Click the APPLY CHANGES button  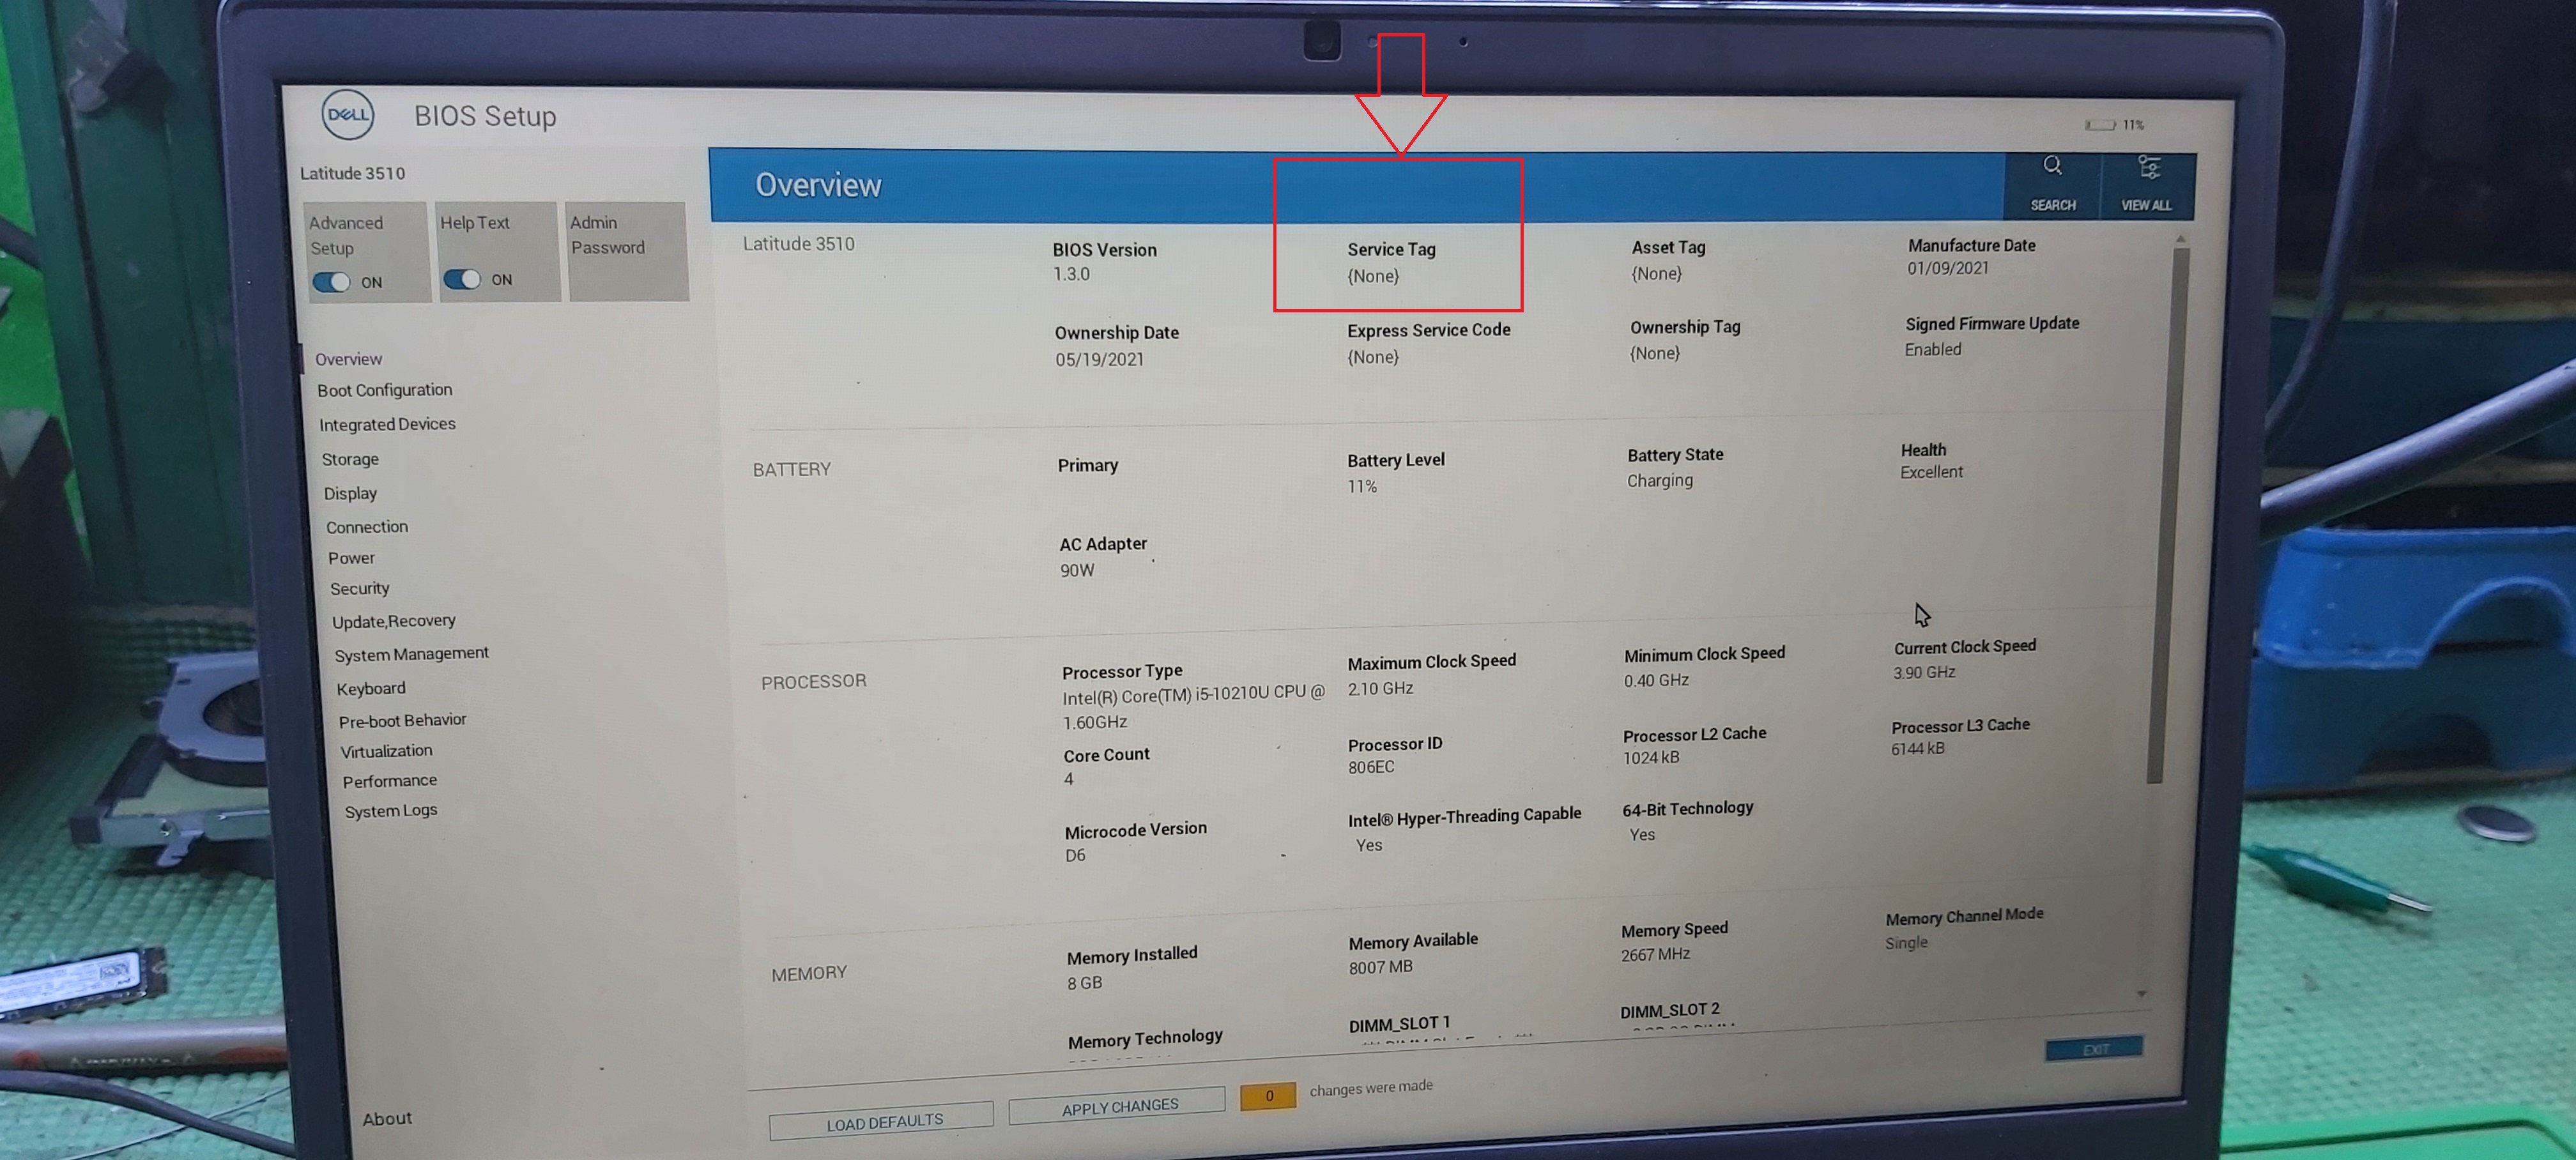[1117, 1107]
